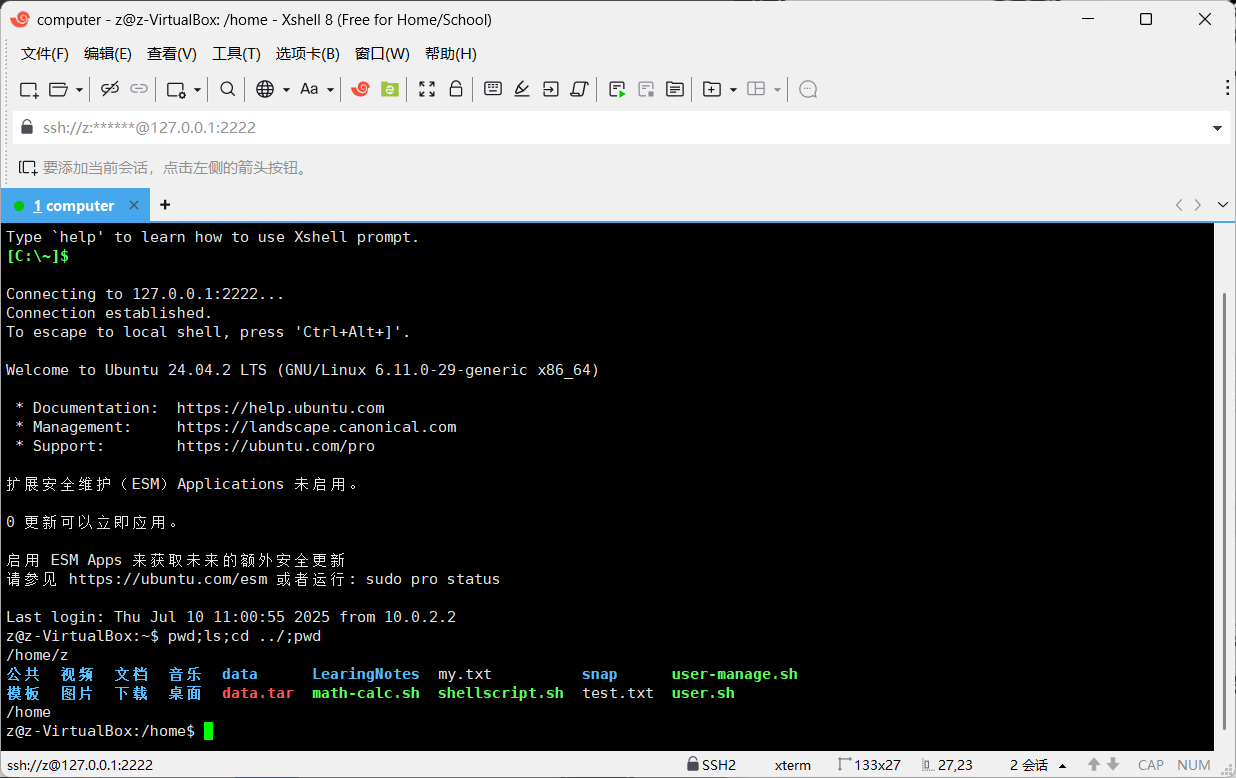
Task: Open the 编辑(E) menu
Action: pos(108,53)
